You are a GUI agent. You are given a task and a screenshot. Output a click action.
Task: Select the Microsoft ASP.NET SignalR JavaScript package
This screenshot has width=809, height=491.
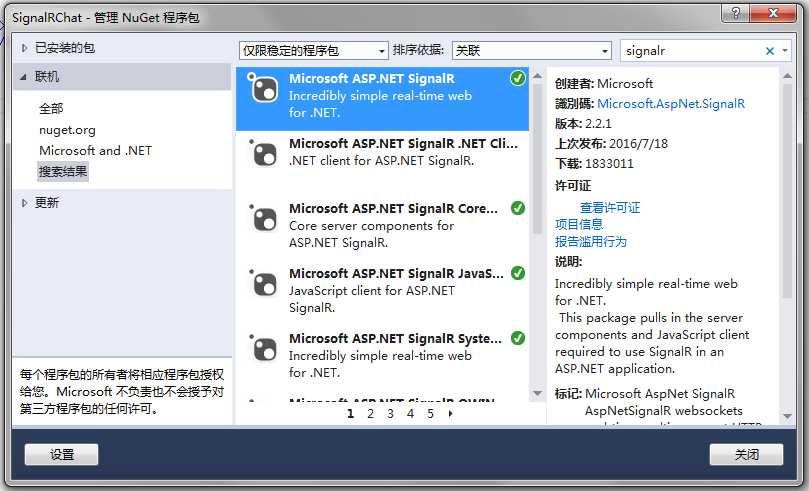[x=382, y=294]
